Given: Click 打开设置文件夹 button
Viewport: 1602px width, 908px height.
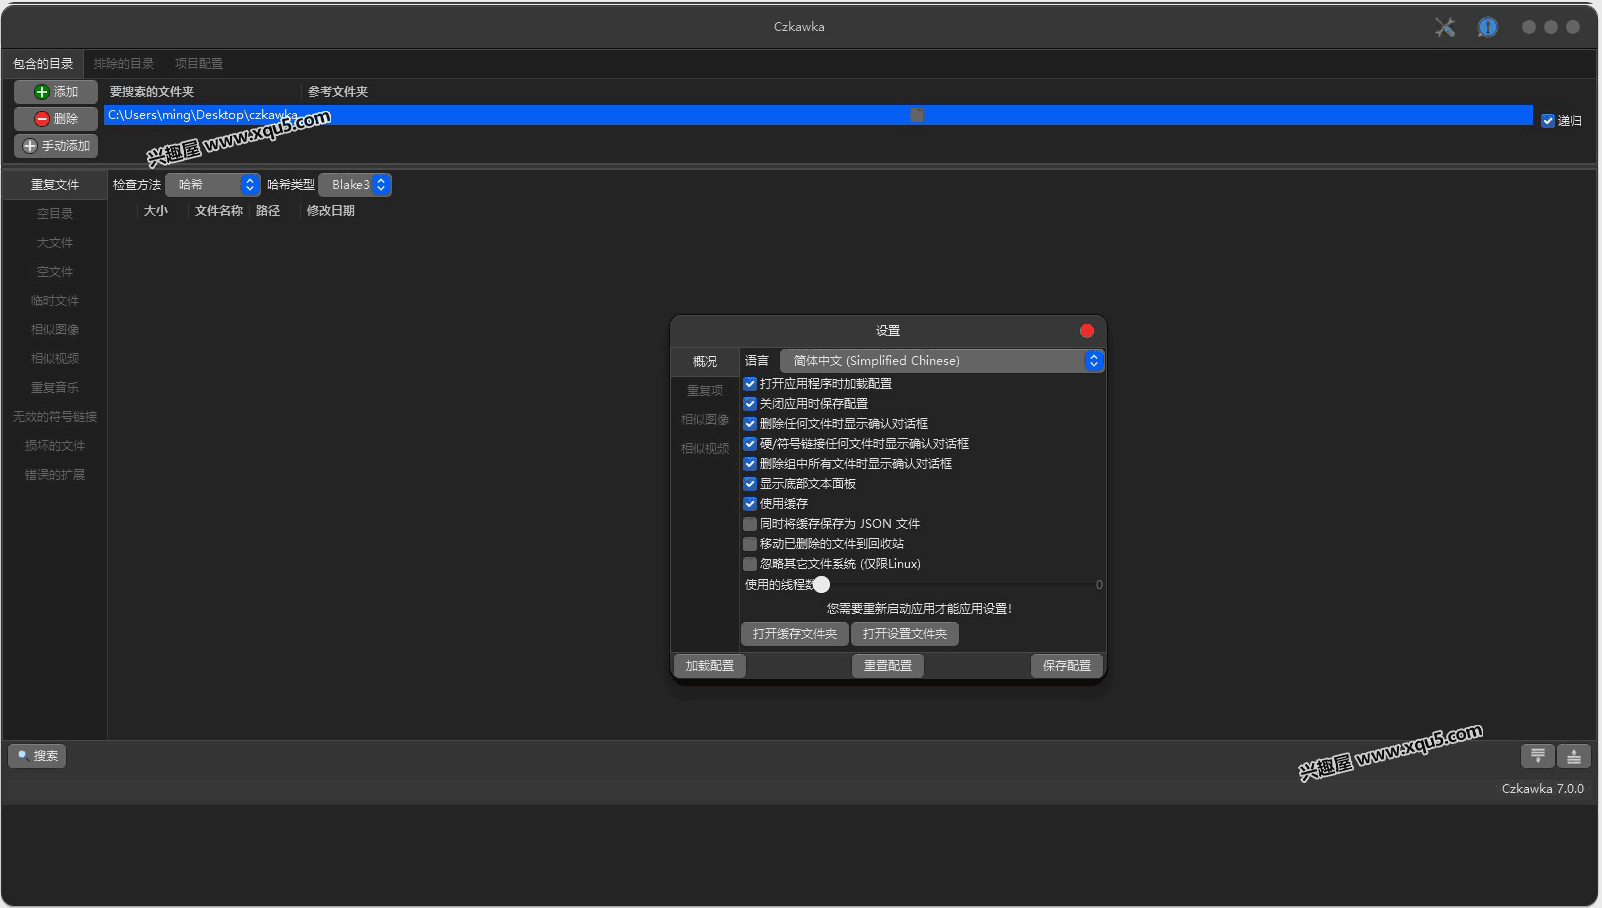Looking at the screenshot, I should [x=905, y=634].
